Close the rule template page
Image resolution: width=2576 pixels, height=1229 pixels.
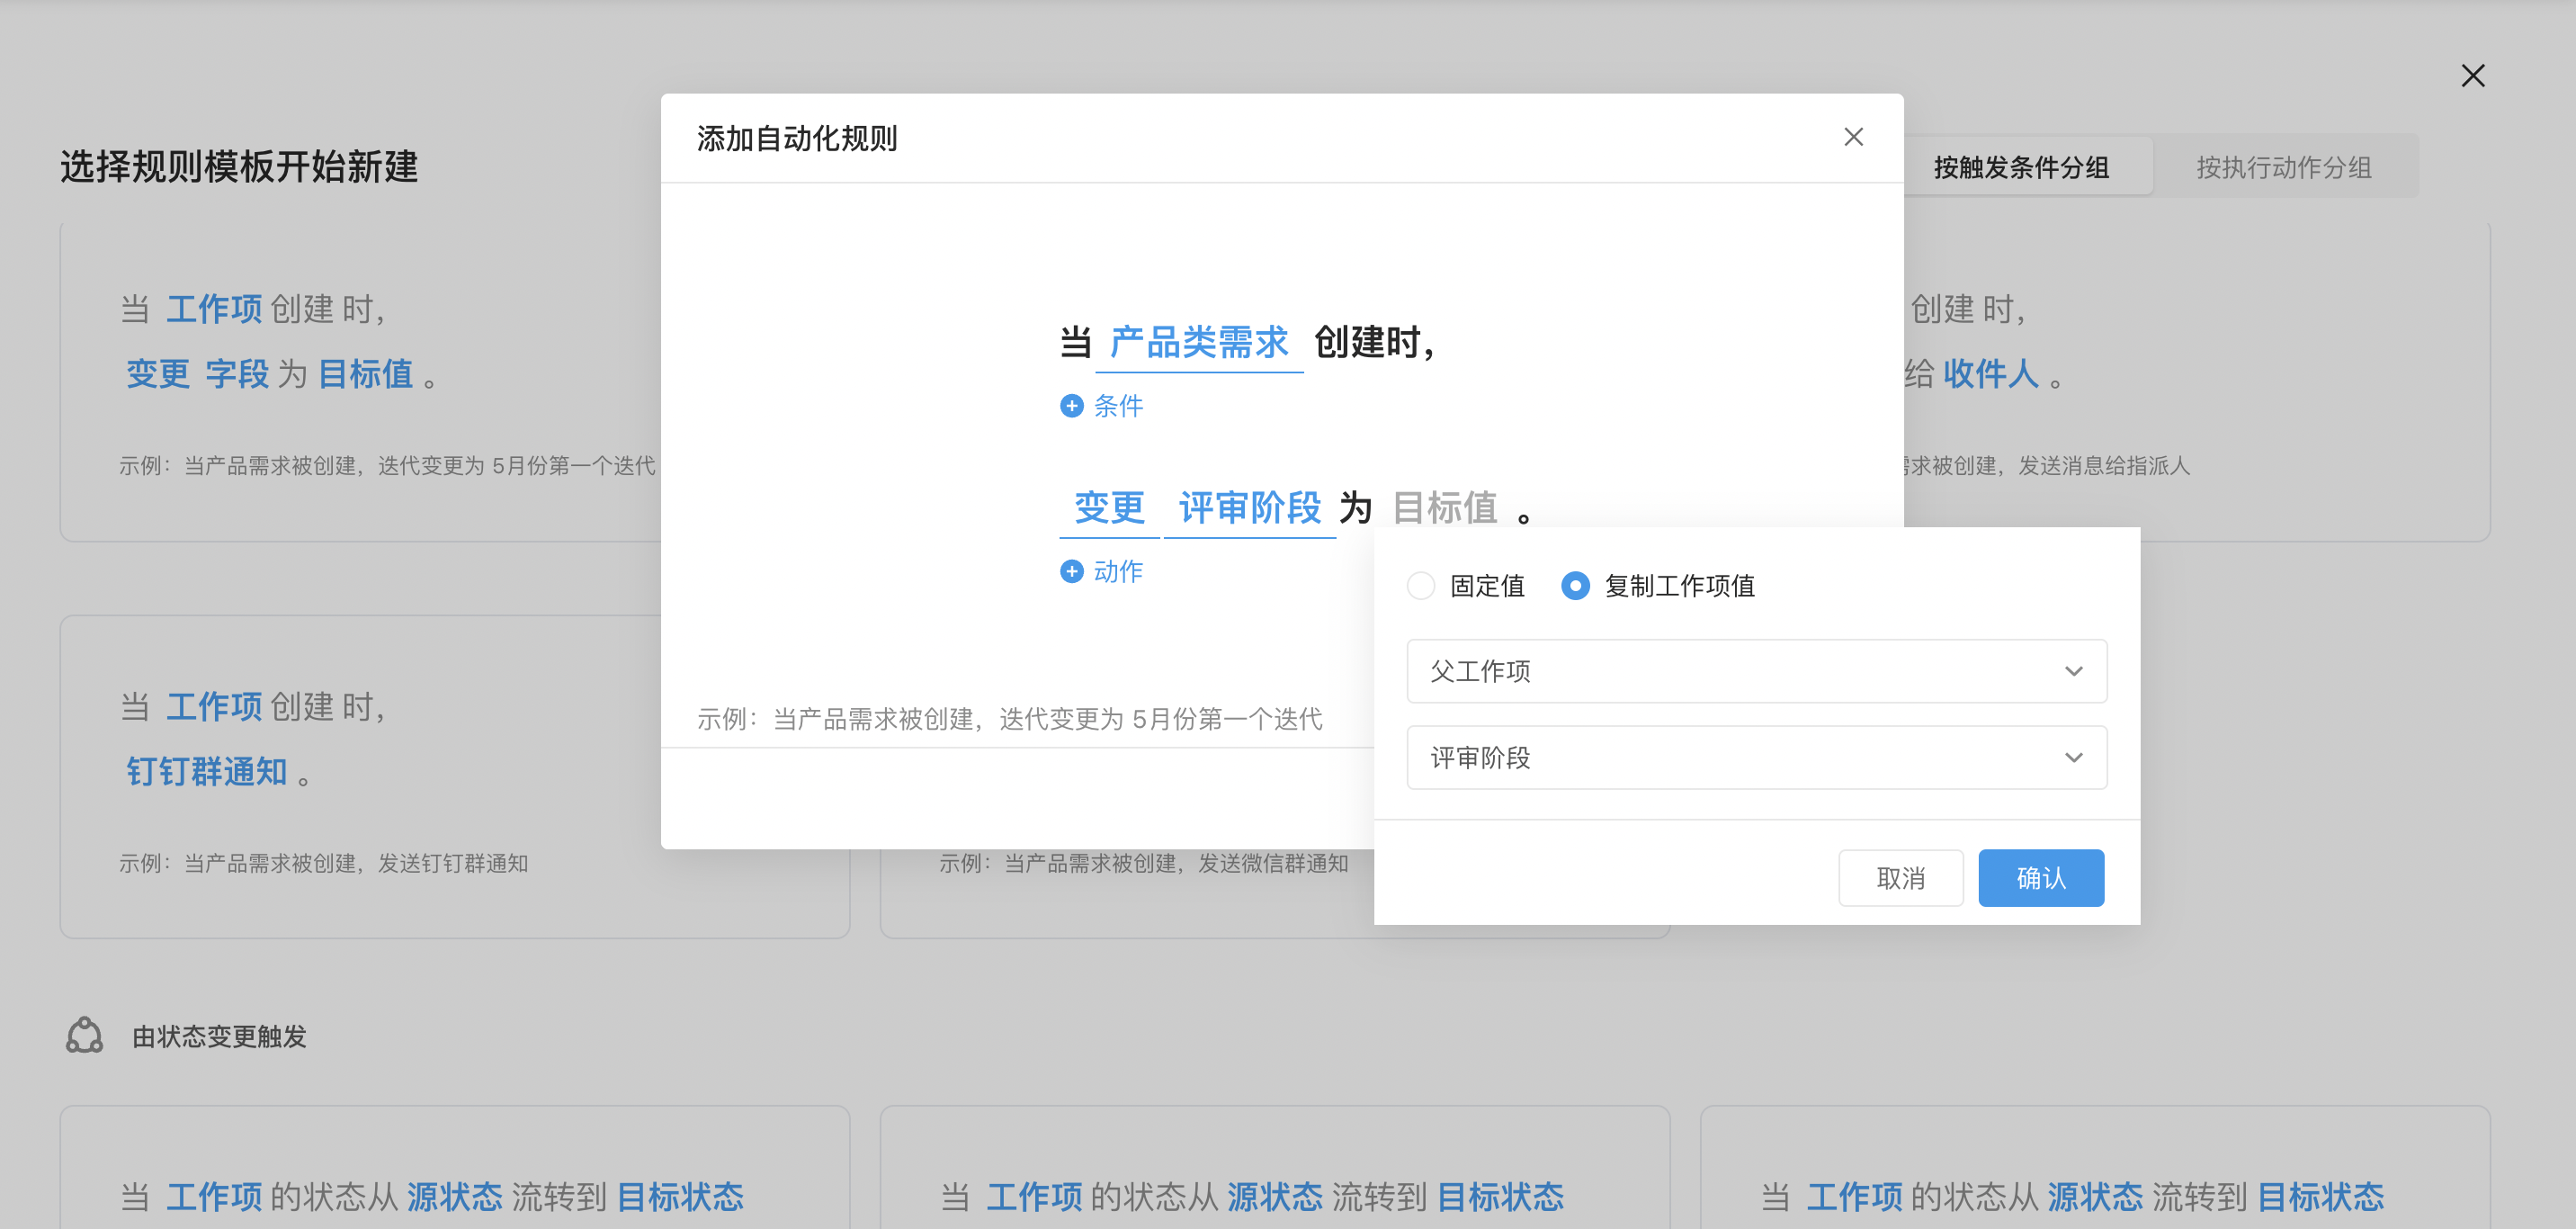pos(2473,76)
